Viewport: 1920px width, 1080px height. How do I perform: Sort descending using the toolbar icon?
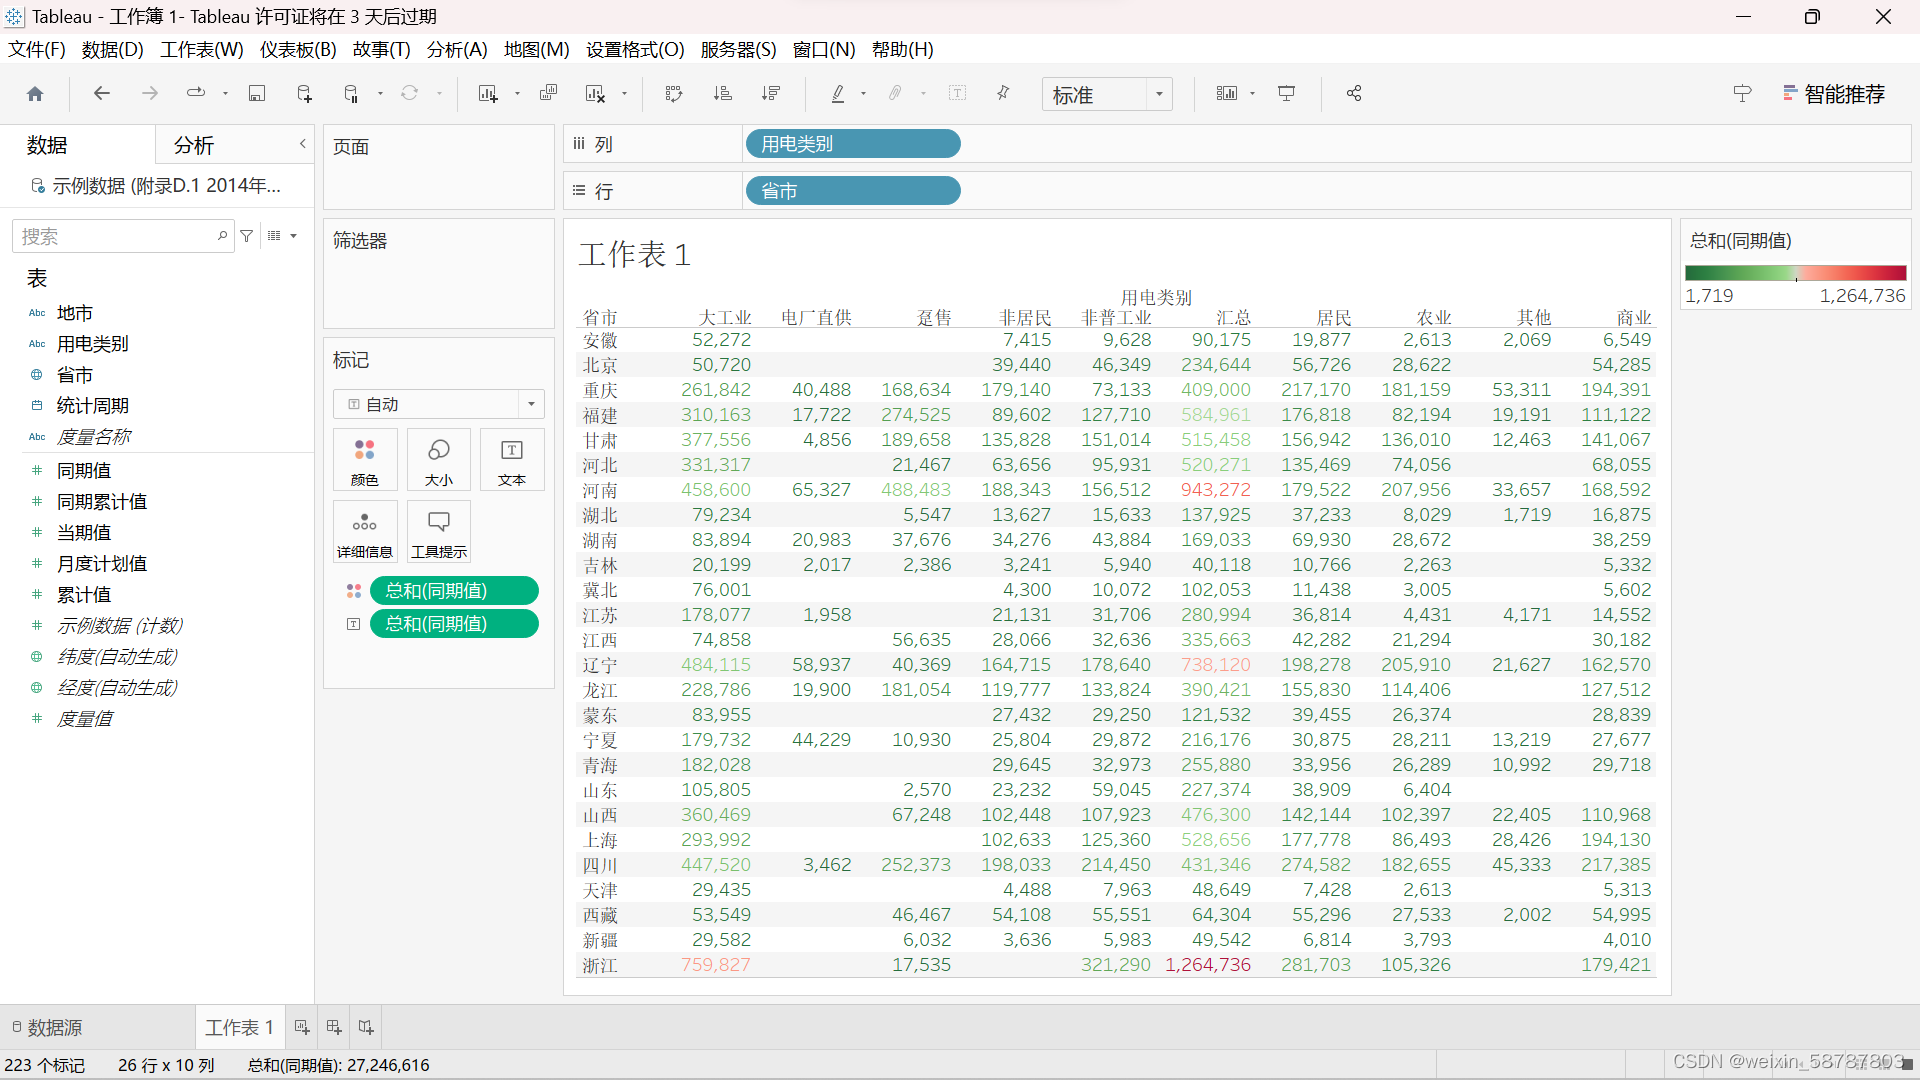click(x=770, y=94)
